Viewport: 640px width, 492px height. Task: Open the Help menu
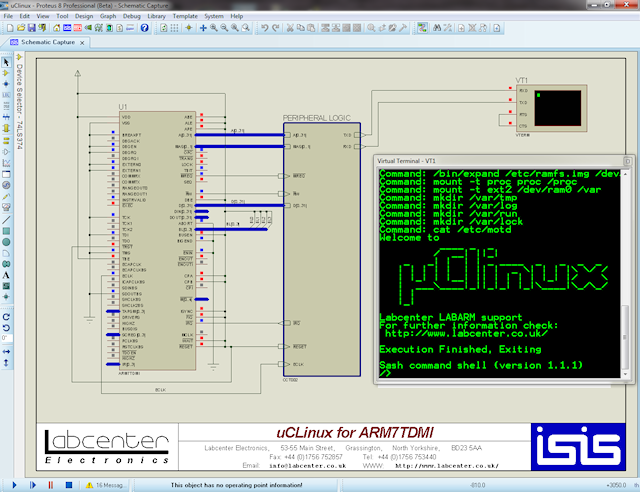click(x=237, y=16)
